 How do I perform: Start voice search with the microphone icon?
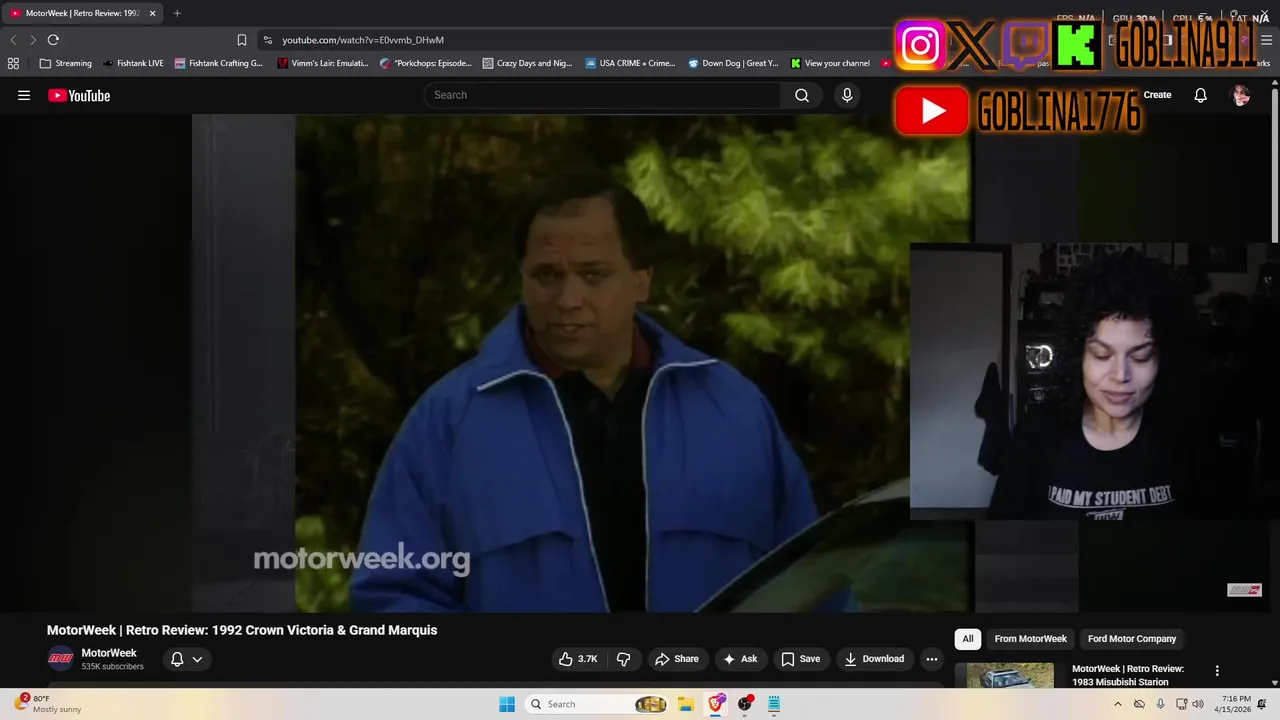(x=847, y=95)
